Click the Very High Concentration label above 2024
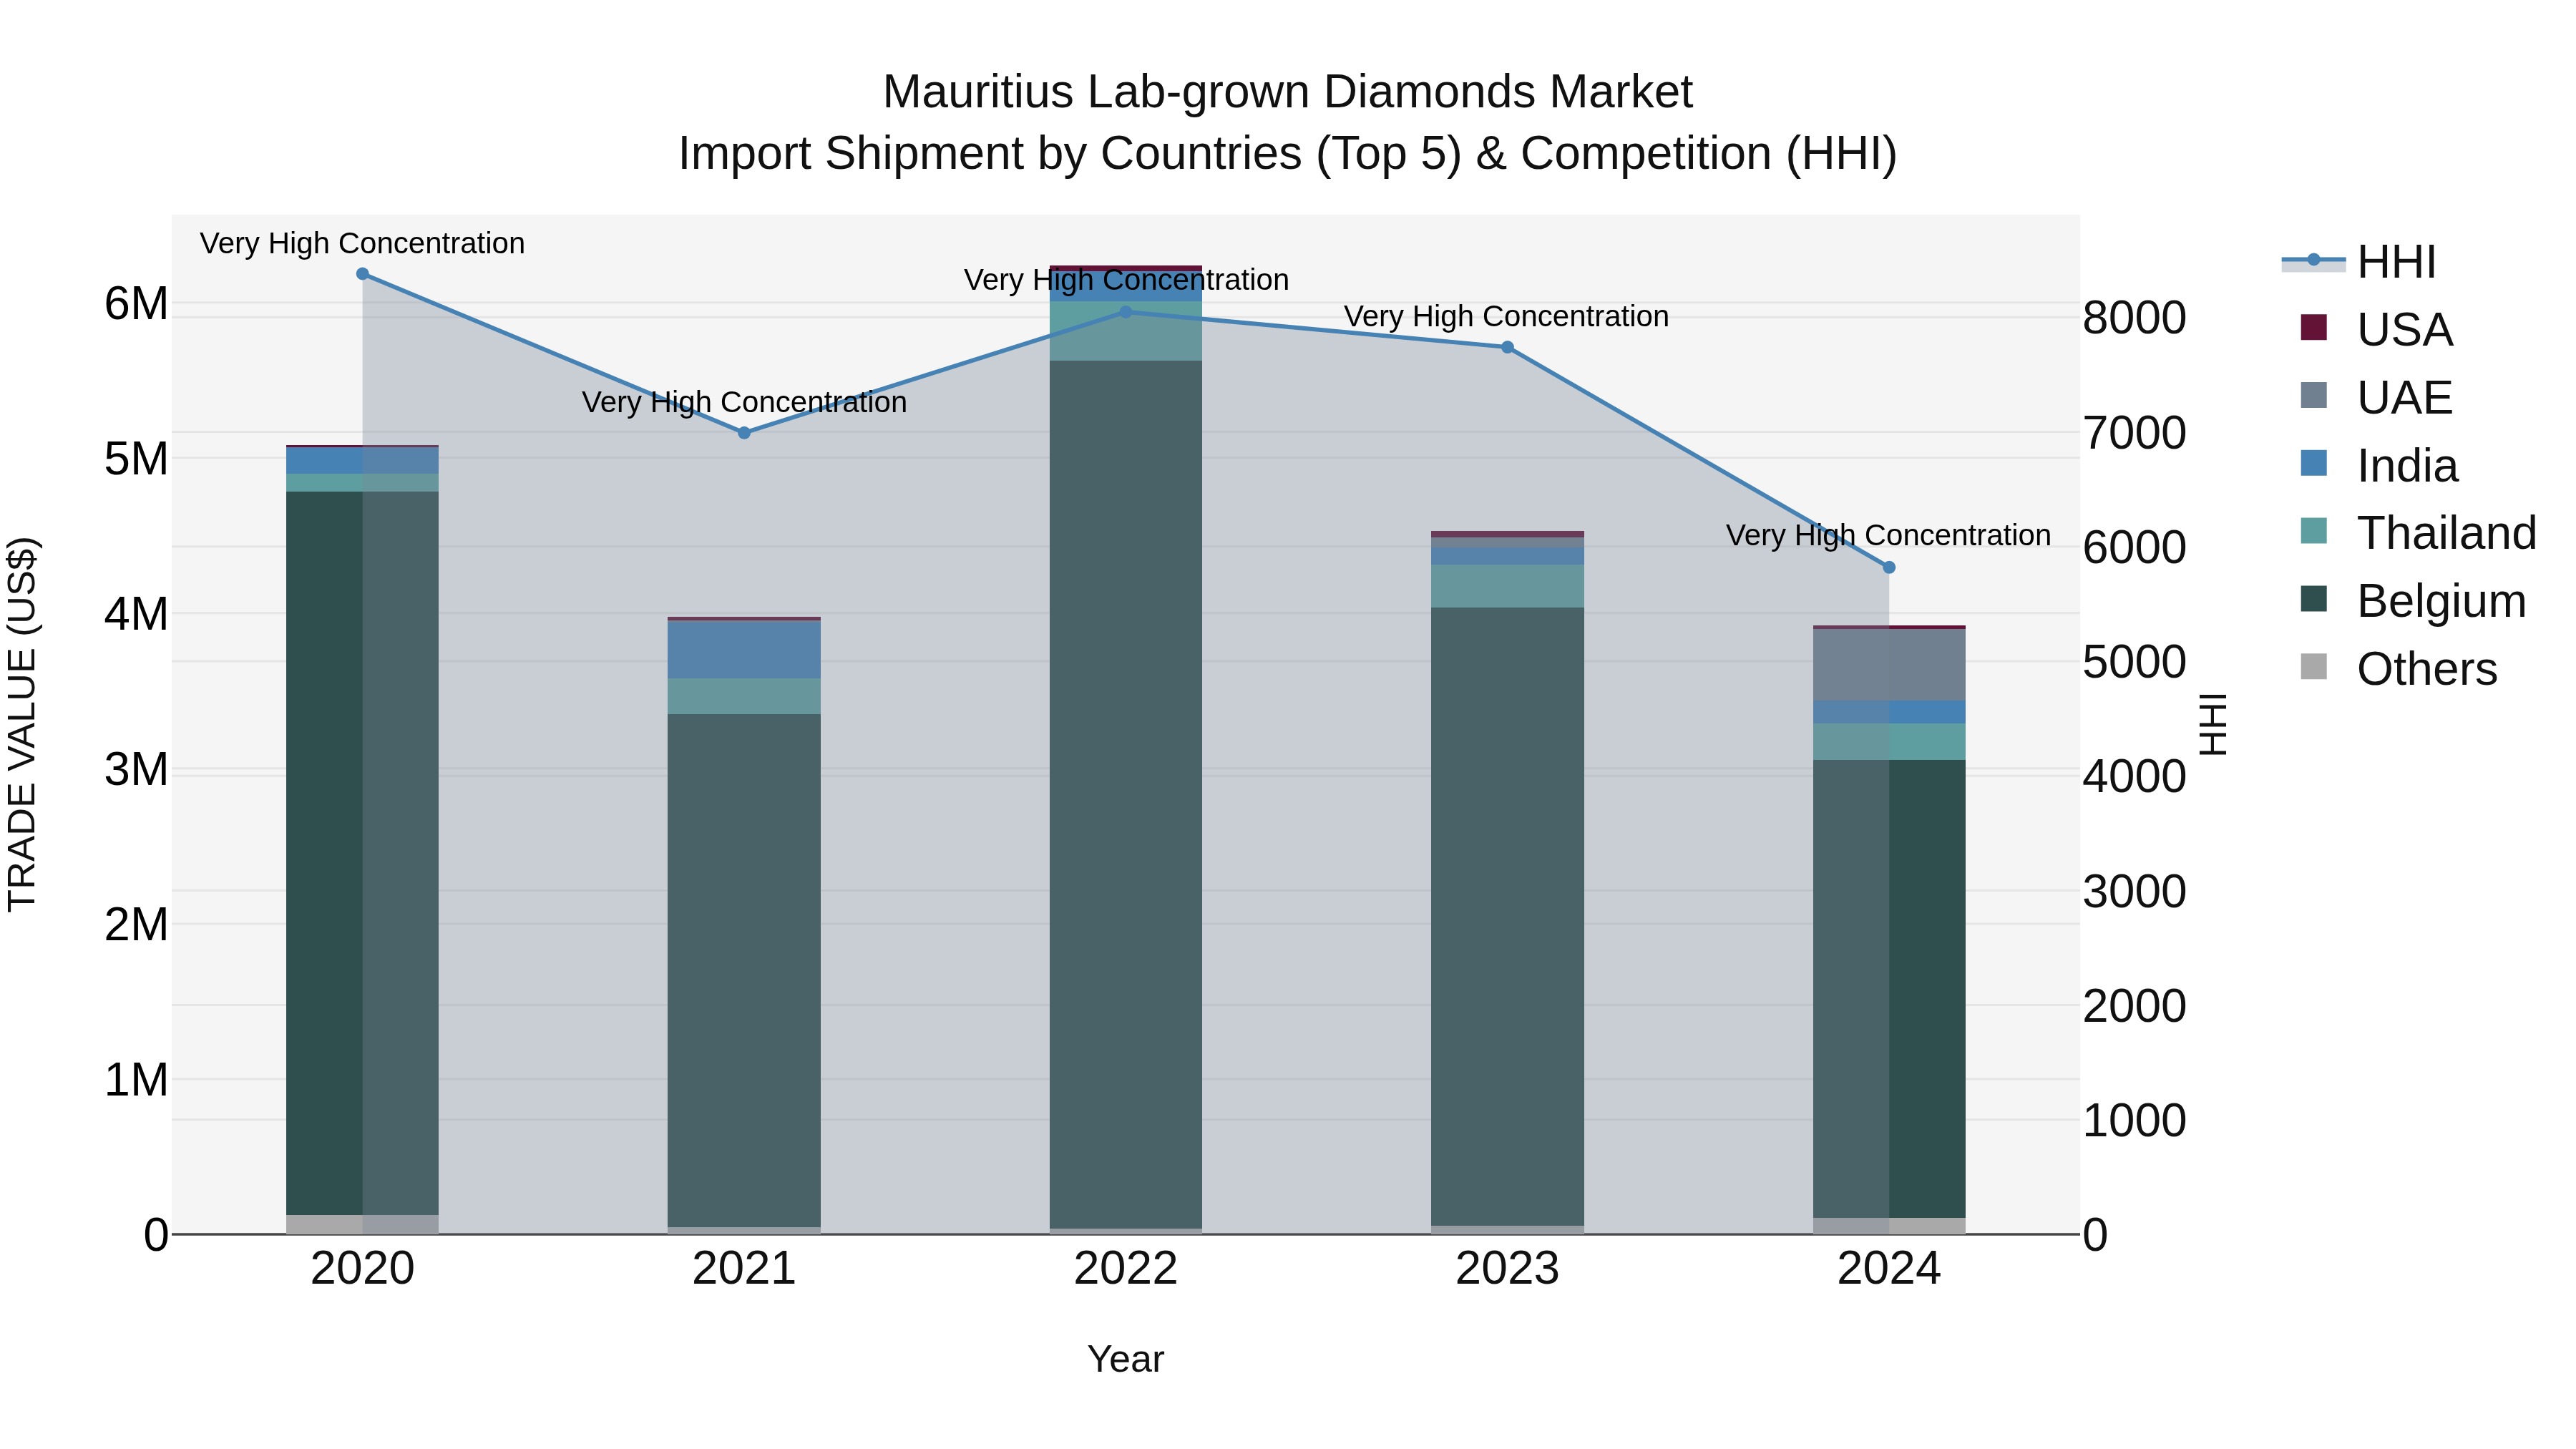The width and height of the screenshot is (2576, 1449). click(1889, 535)
